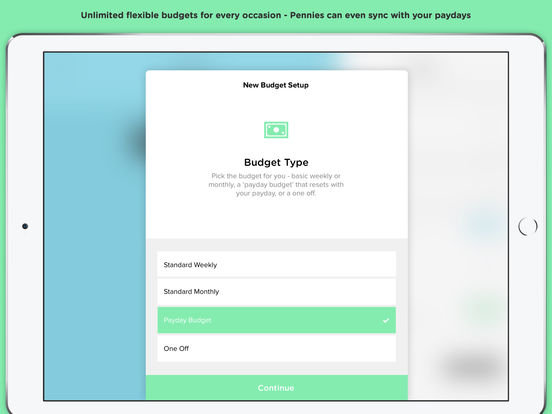Tap the iPad home button
The width and height of the screenshot is (552, 414).
(x=528, y=226)
